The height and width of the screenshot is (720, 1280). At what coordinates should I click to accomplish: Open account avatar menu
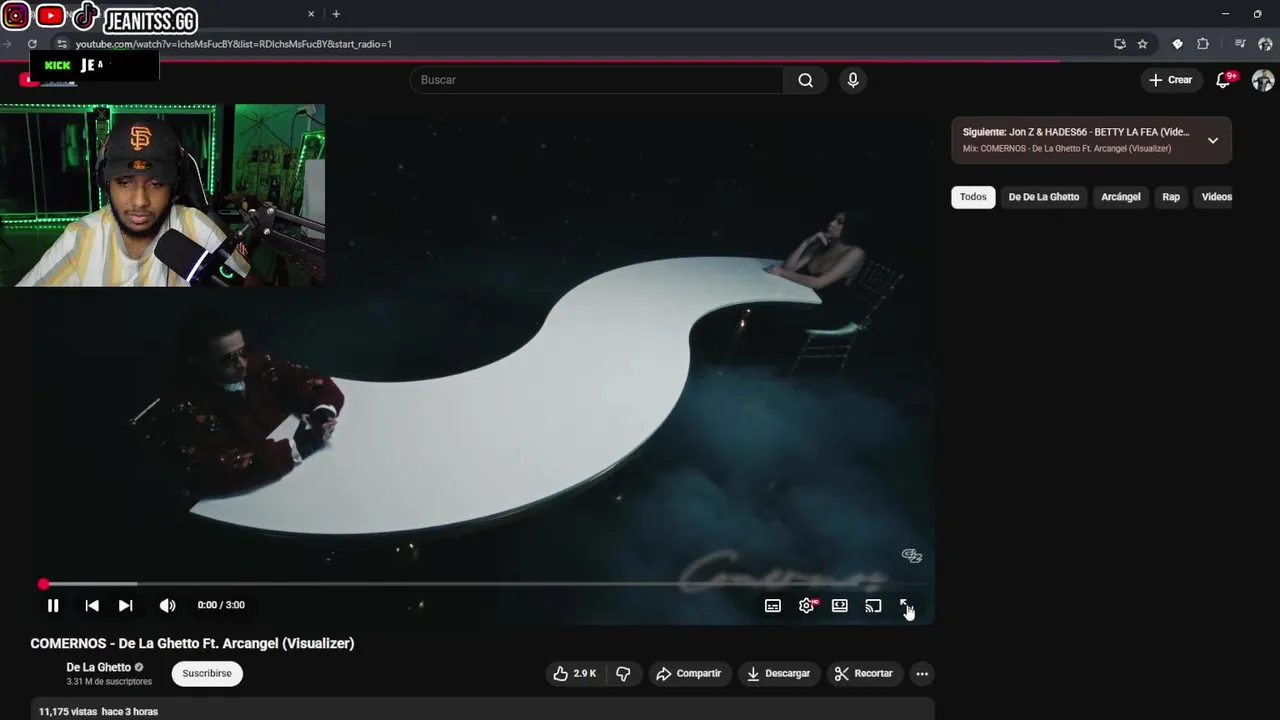click(x=1263, y=80)
